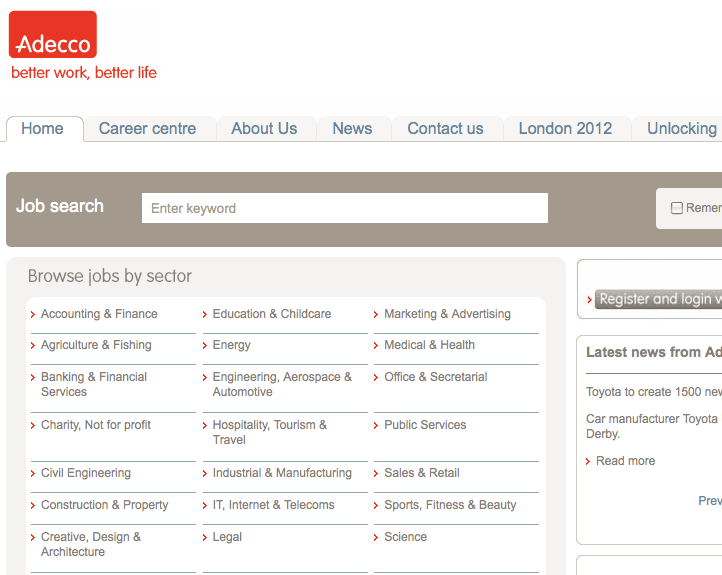Browse Science jobs
Screen dimensions: 722x575
click(406, 537)
